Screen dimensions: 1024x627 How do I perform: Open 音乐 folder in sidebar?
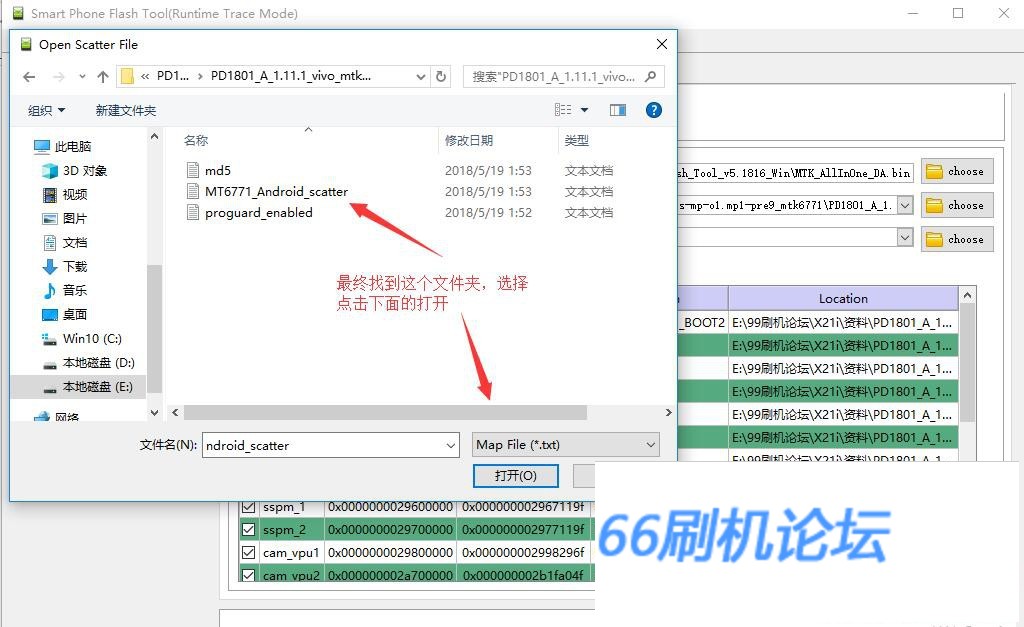coord(65,290)
